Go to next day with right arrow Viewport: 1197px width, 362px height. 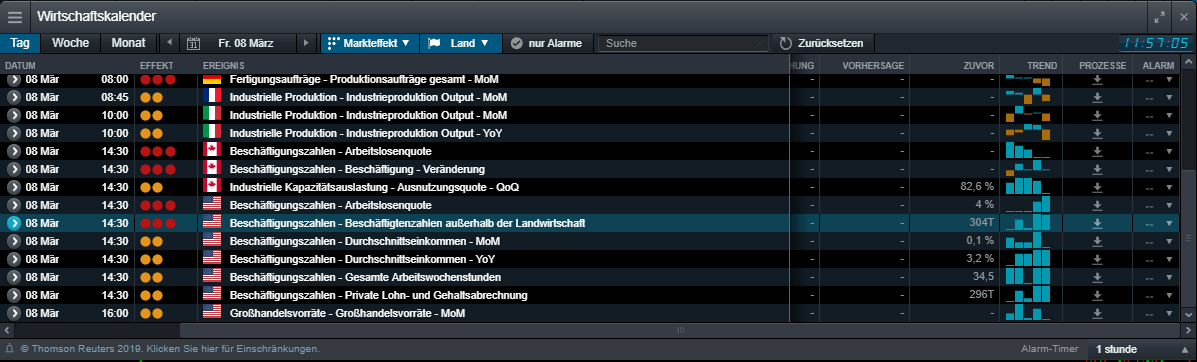pyautogui.click(x=306, y=43)
